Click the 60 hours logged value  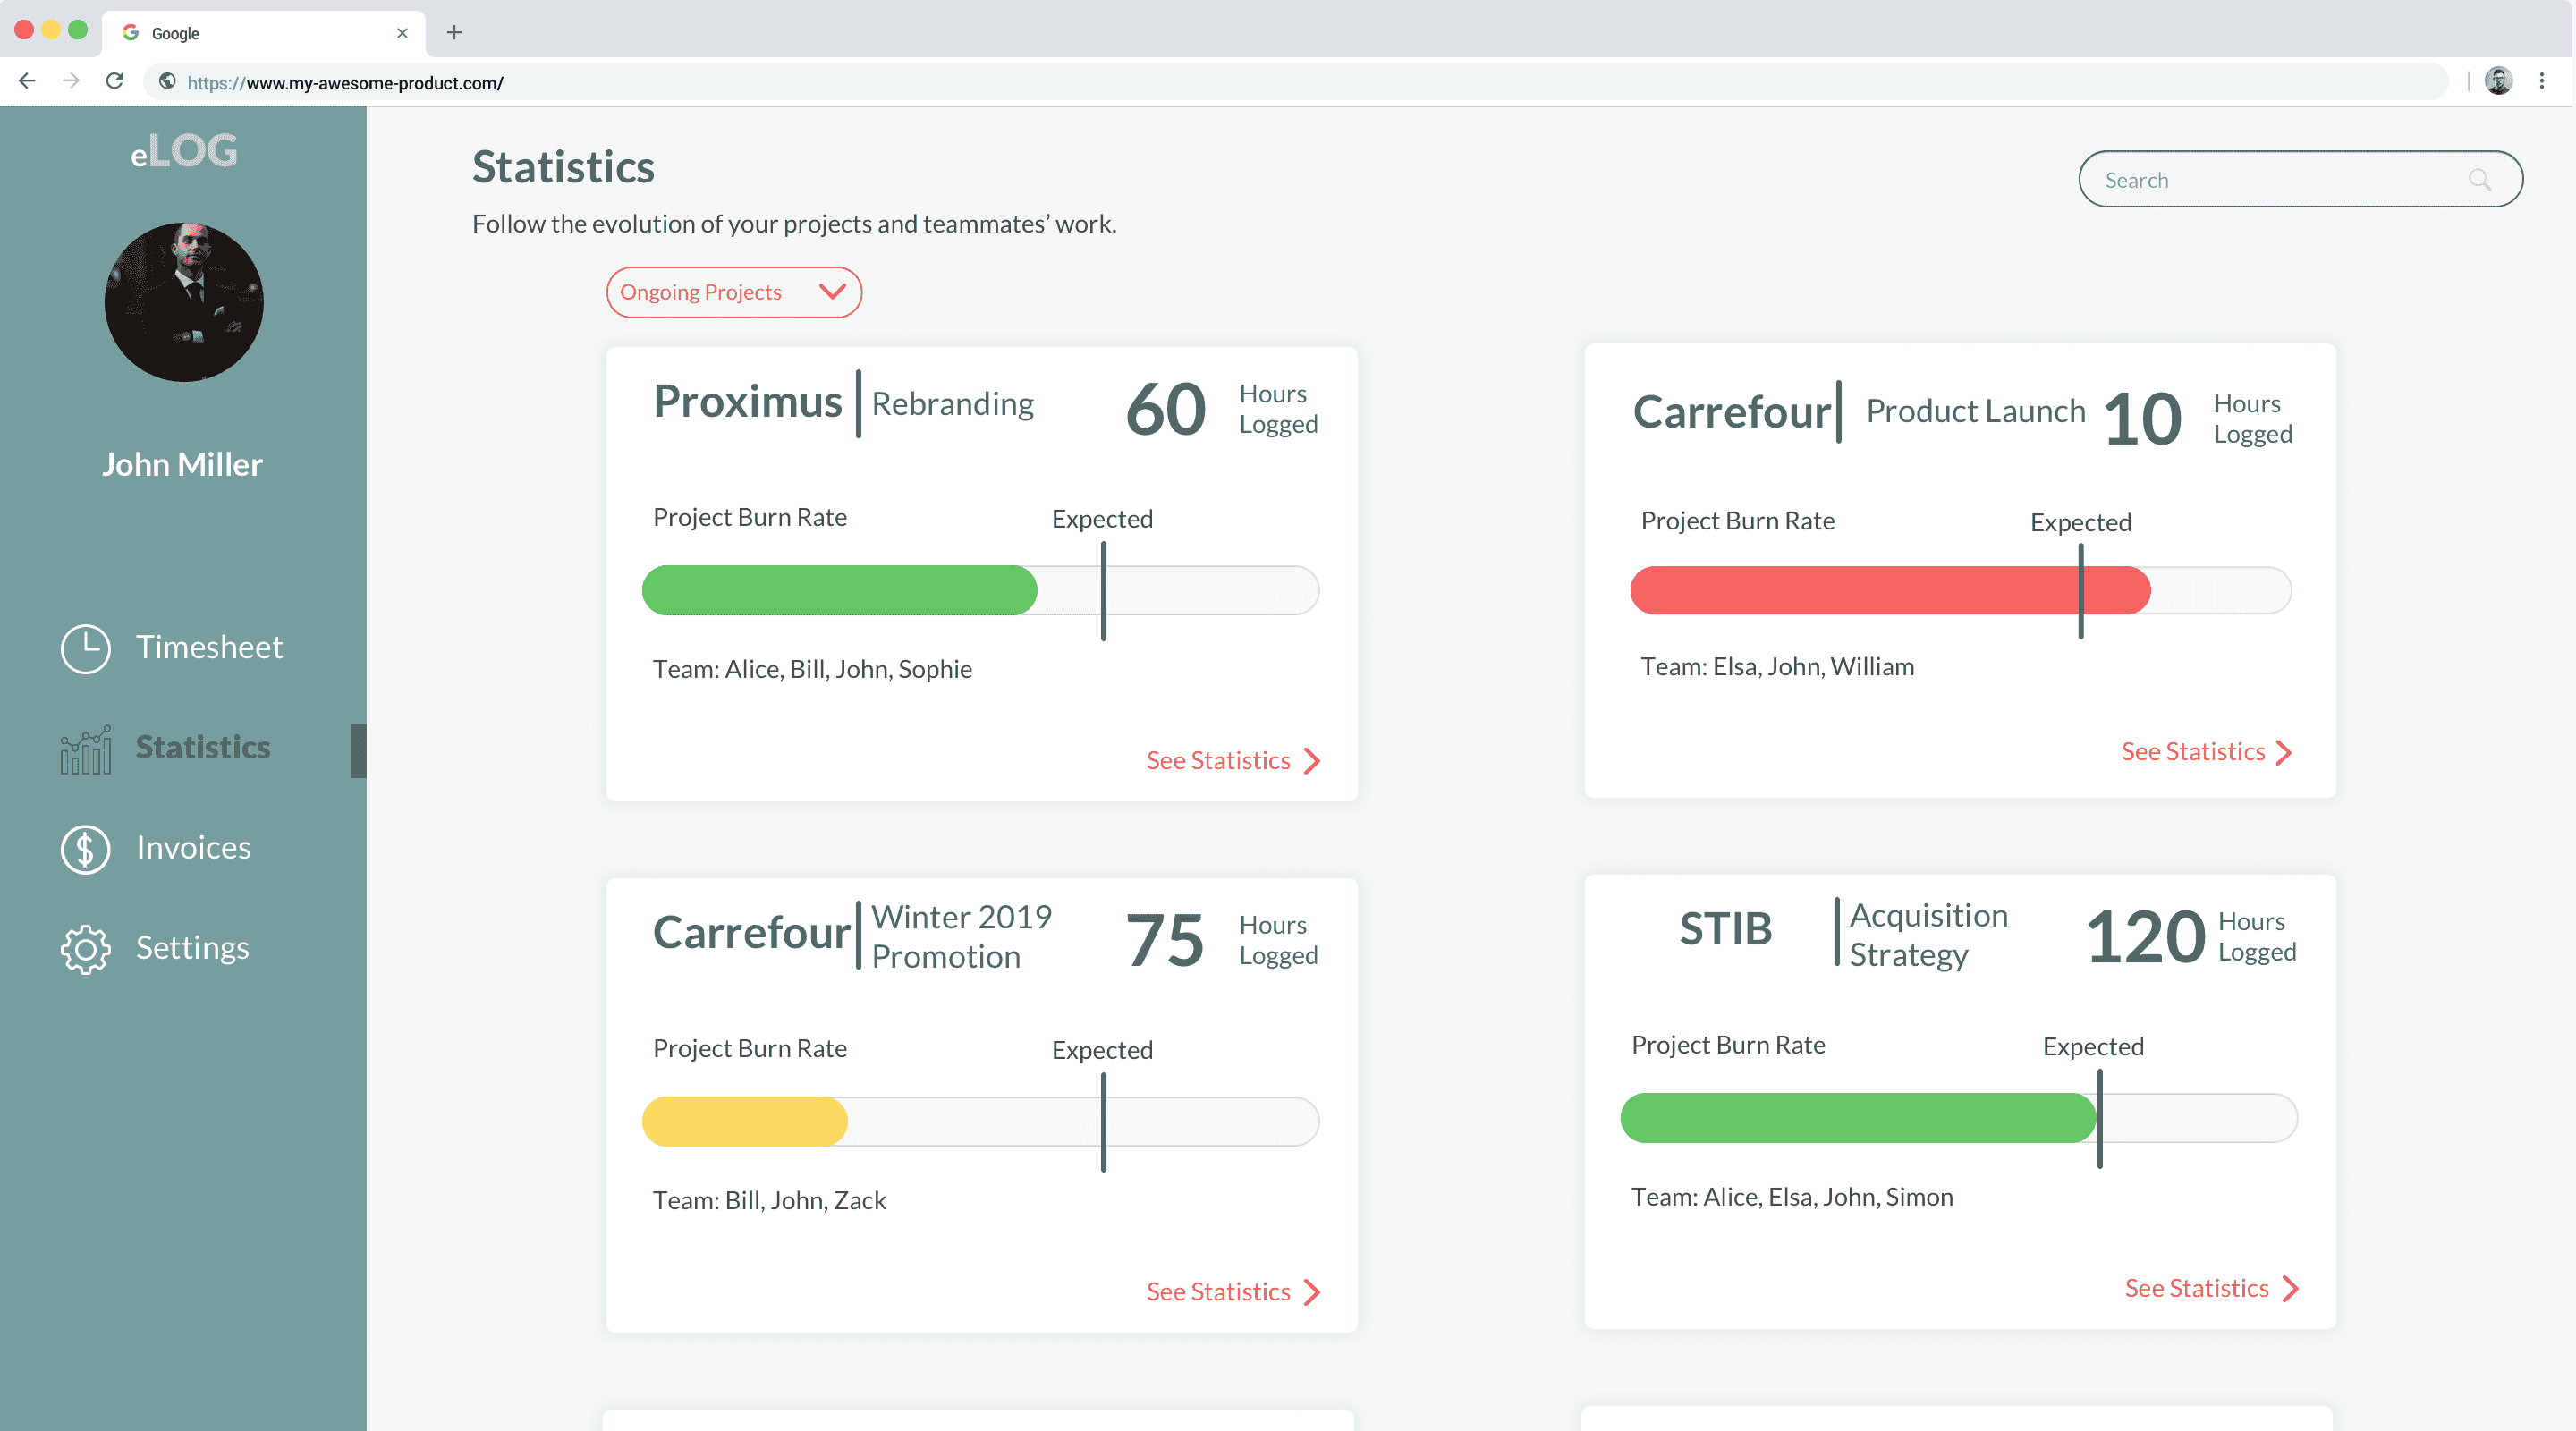tap(1165, 410)
